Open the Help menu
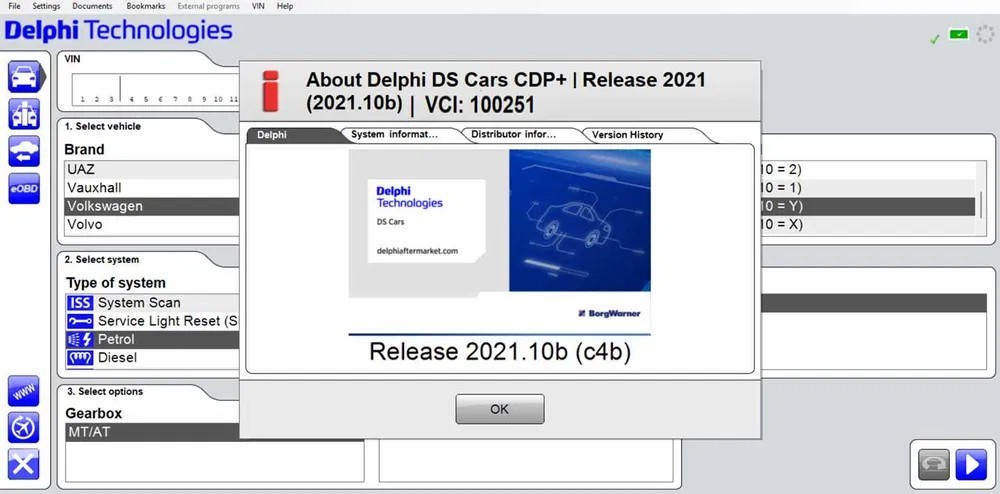This screenshot has height=494, width=1000. point(285,6)
